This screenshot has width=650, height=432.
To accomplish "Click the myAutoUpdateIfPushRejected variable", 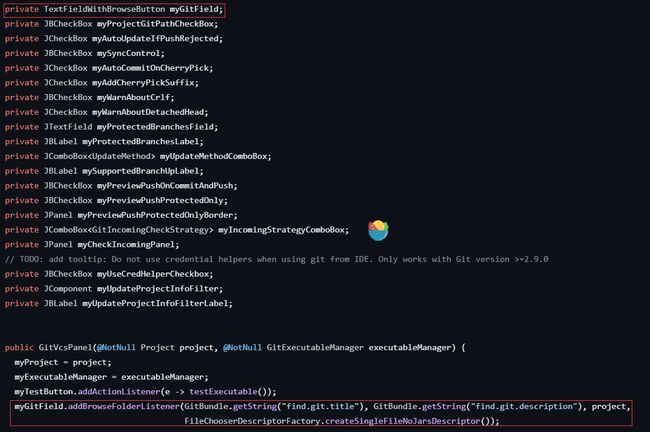I will [x=155, y=39].
